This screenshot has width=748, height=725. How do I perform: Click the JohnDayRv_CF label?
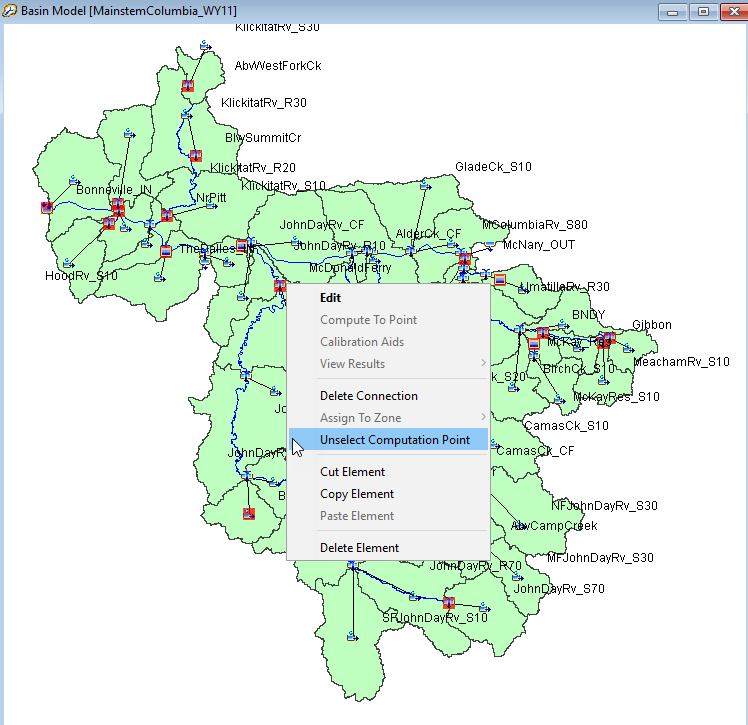322,225
